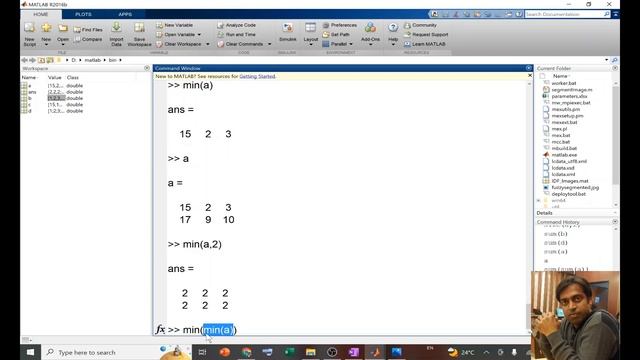The image size is (640, 360).
Task: Switch to the HOME tab
Action: click(41, 14)
